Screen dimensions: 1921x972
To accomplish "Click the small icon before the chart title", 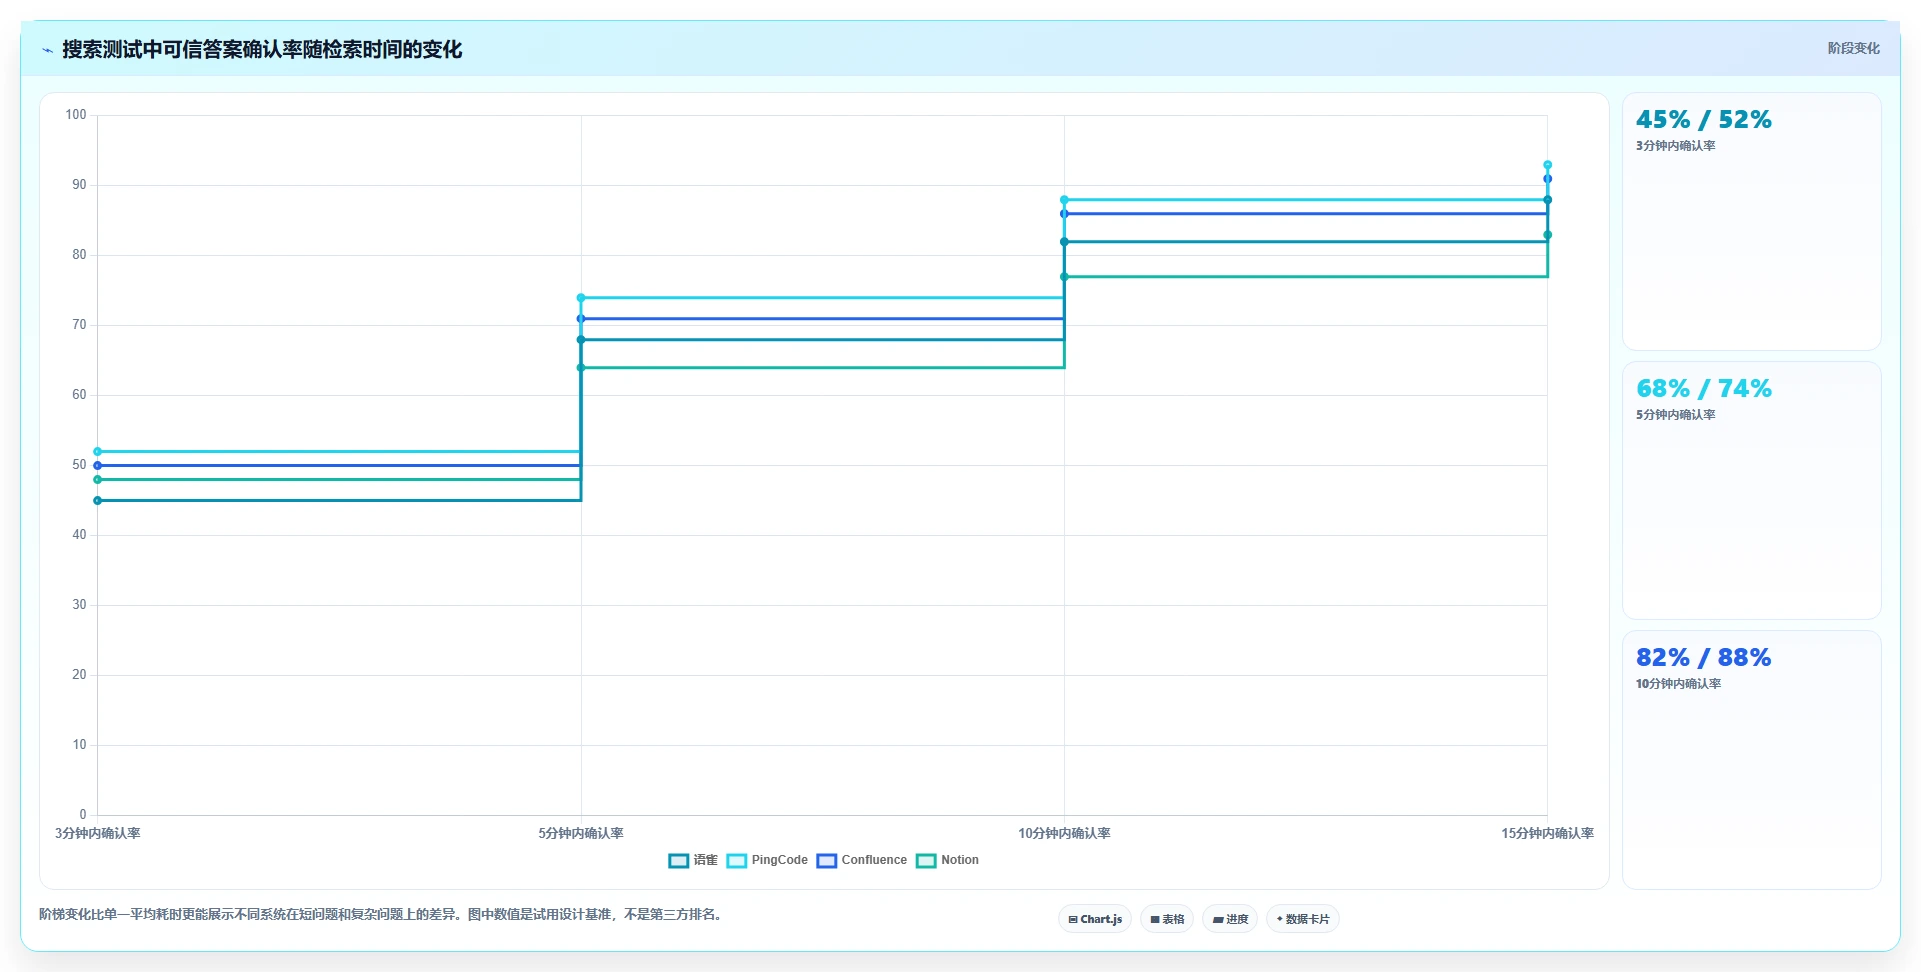I will pyautogui.click(x=47, y=50).
